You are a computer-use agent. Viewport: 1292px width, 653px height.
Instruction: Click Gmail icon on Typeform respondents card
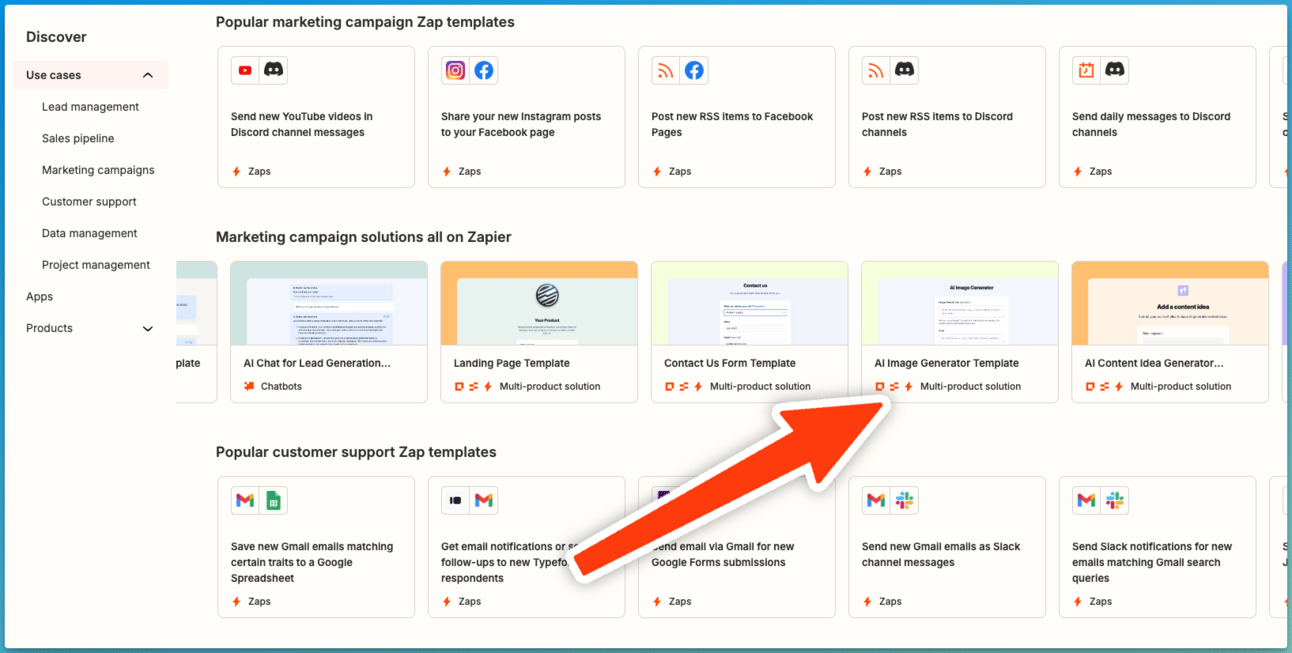(484, 500)
